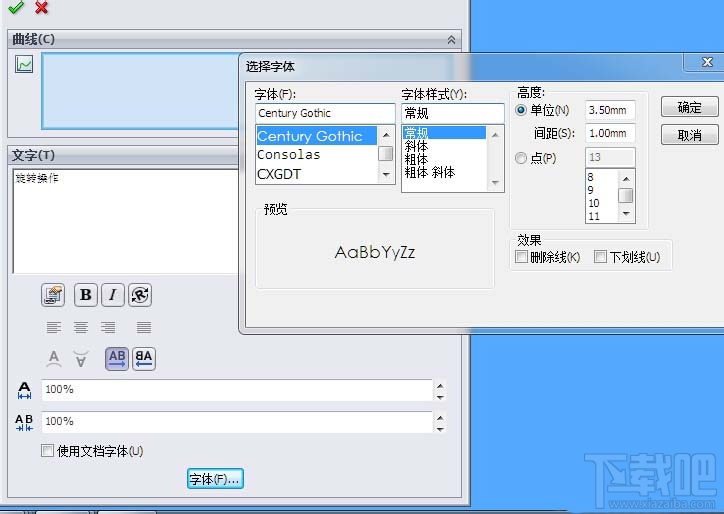Open the 字体(F)... button
The image size is (724, 514).
pos(215,479)
